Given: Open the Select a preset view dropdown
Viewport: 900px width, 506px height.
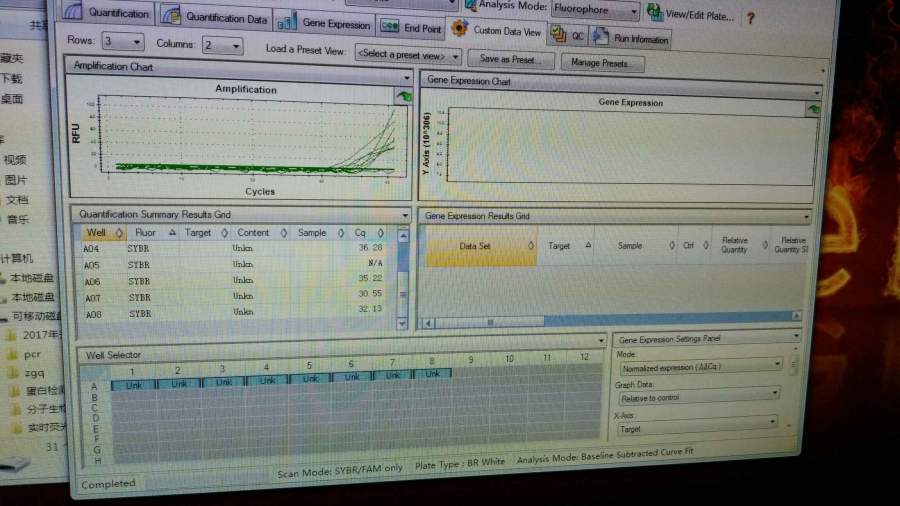Looking at the screenshot, I should pyautogui.click(x=408, y=55).
